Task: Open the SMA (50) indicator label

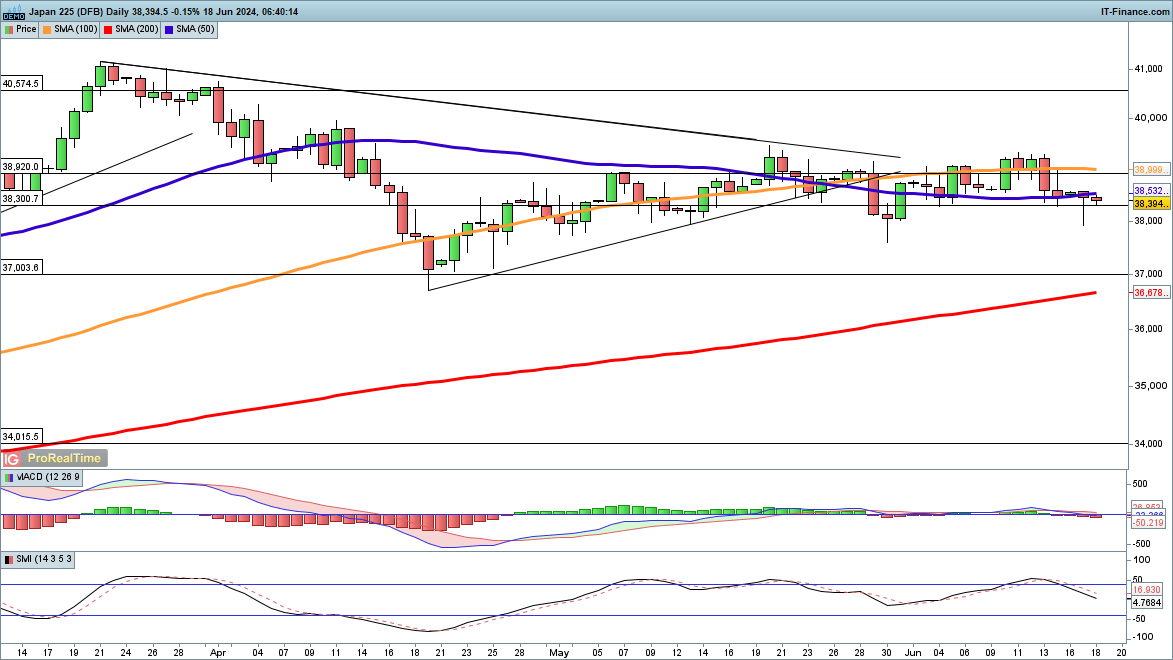Action: (192, 30)
